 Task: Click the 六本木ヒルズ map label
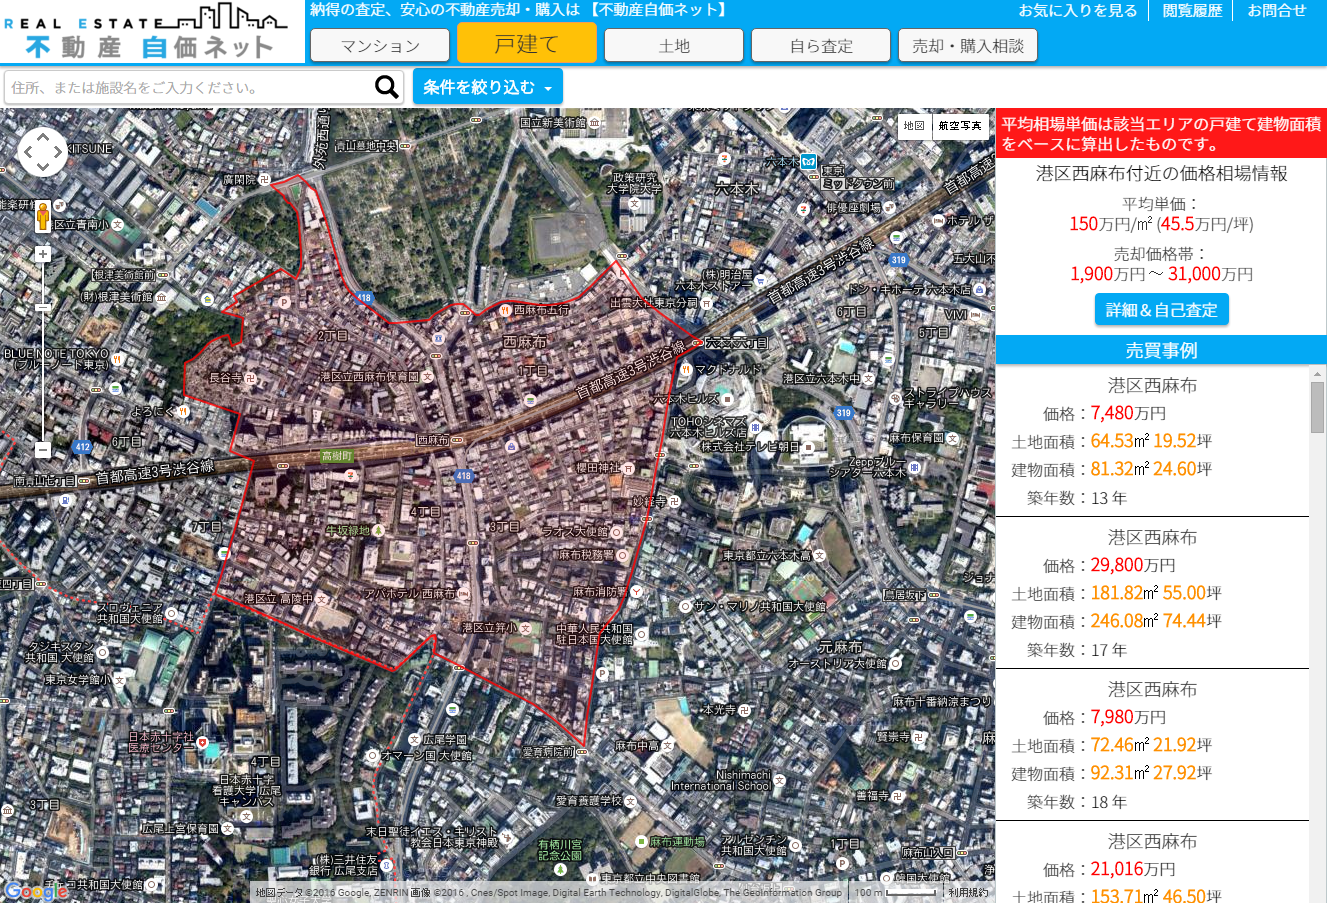686,398
